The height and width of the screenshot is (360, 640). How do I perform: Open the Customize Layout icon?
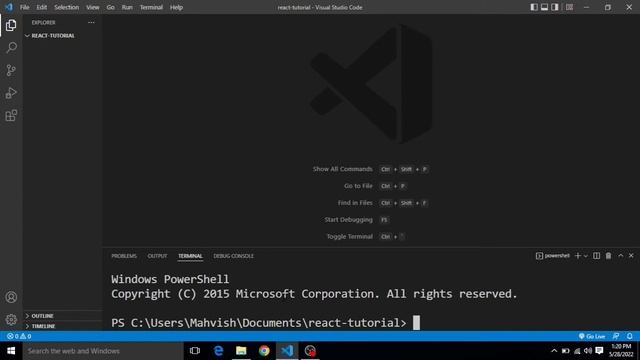click(x=569, y=7)
